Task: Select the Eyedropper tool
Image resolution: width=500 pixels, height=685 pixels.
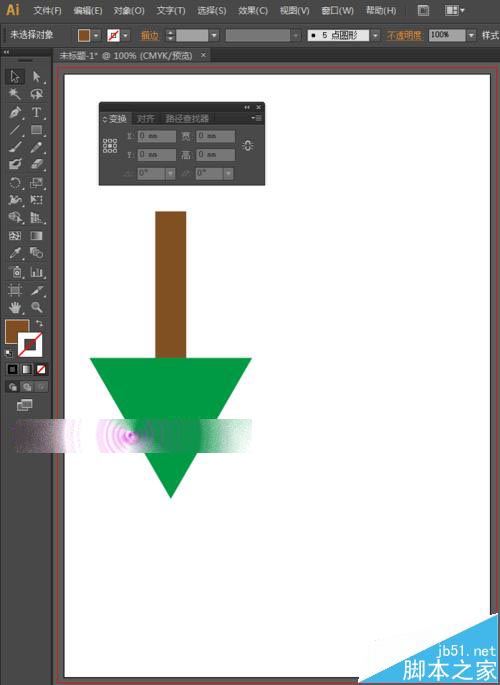Action: click(x=15, y=253)
